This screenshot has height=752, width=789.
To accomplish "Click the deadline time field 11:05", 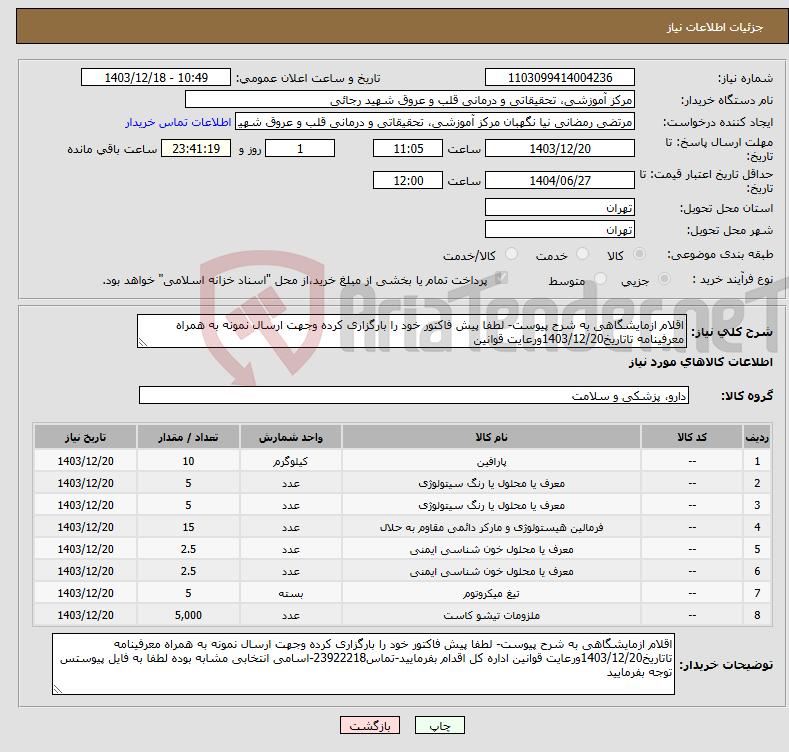I will coord(408,148).
